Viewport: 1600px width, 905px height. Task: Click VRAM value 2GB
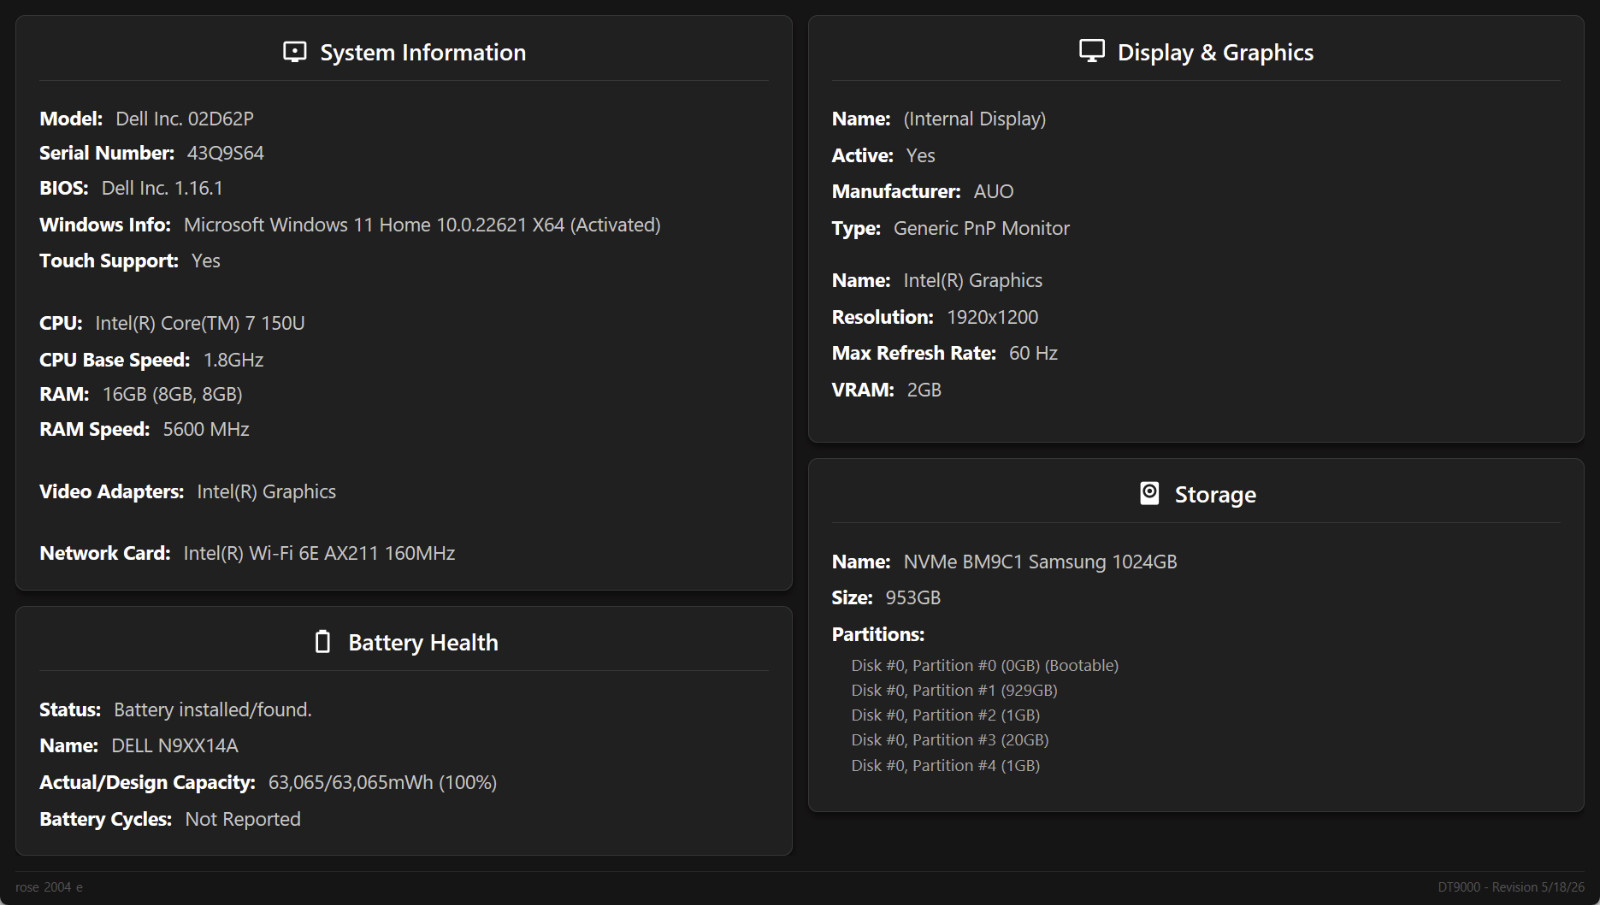point(924,390)
